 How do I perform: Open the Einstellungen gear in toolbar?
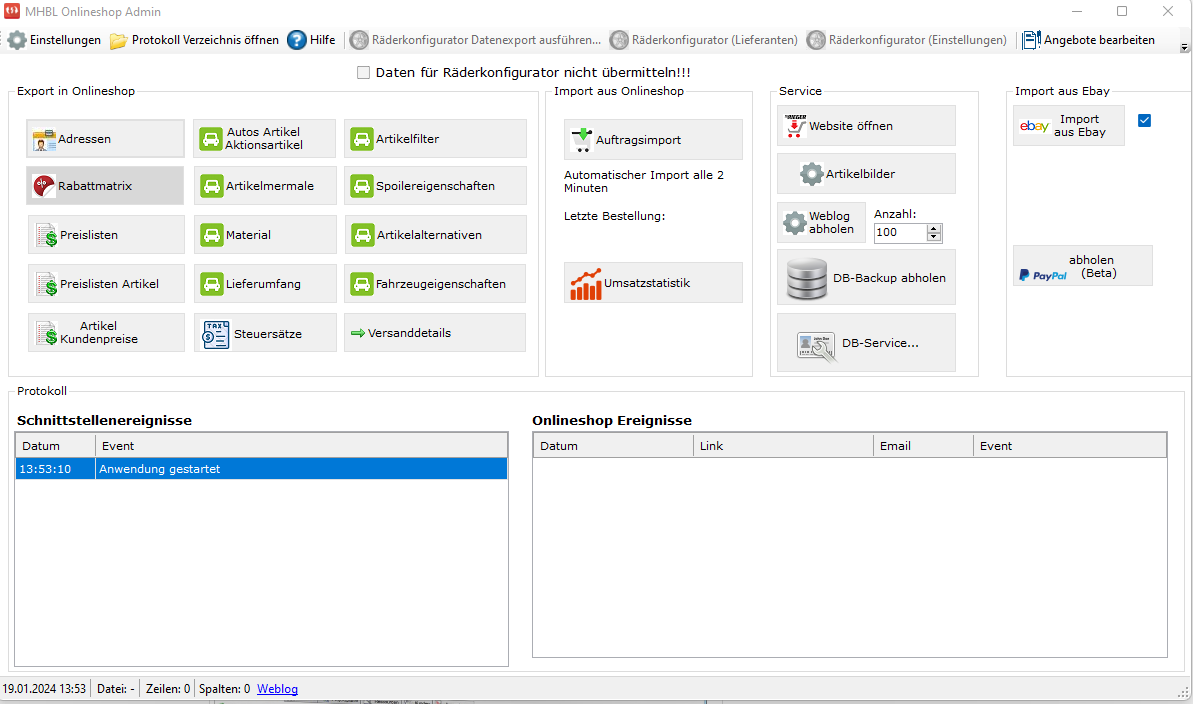17,41
